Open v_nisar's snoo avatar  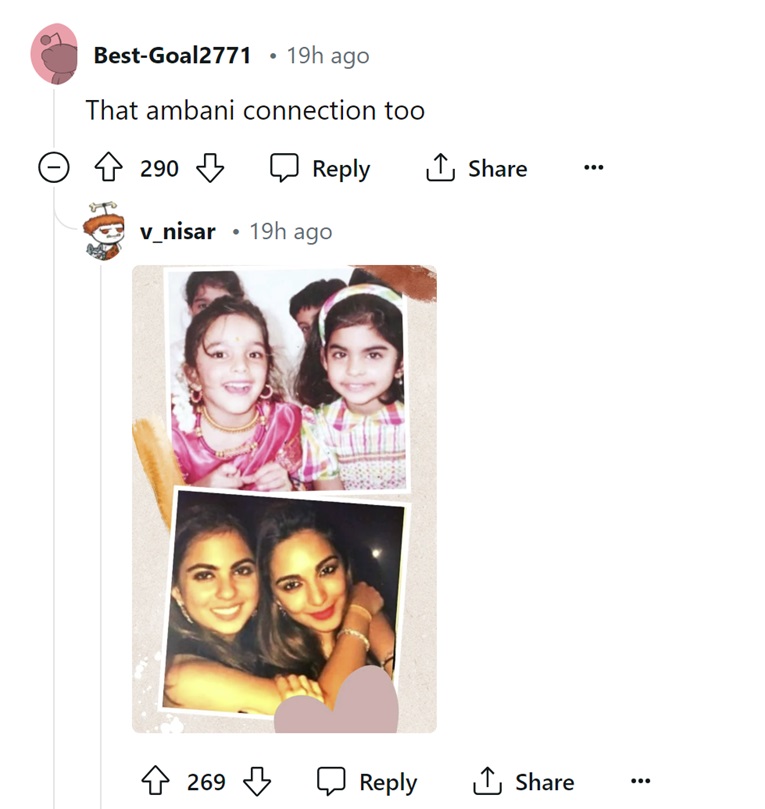pos(104,232)
